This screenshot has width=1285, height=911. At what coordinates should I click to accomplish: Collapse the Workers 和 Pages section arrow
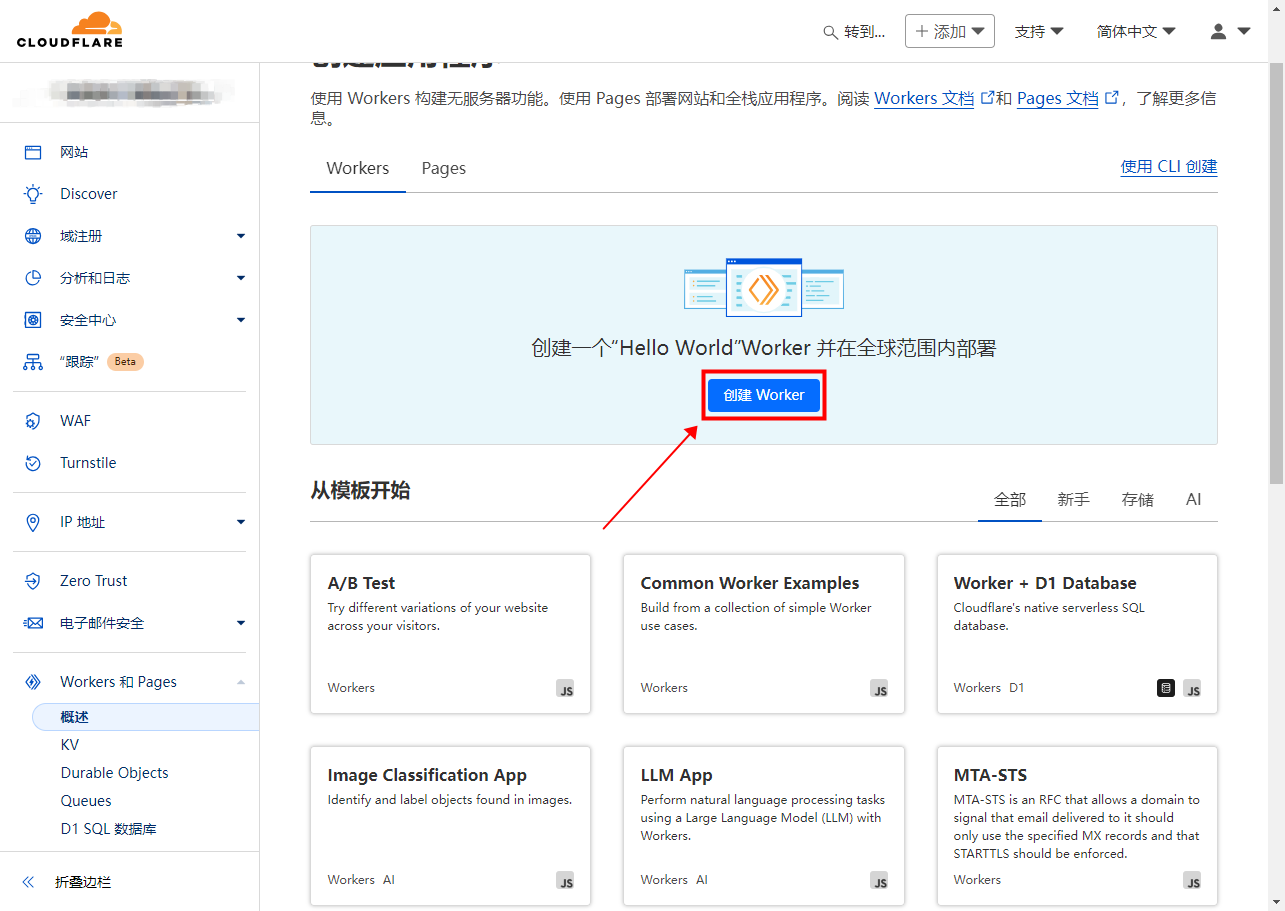pos(240,682)
